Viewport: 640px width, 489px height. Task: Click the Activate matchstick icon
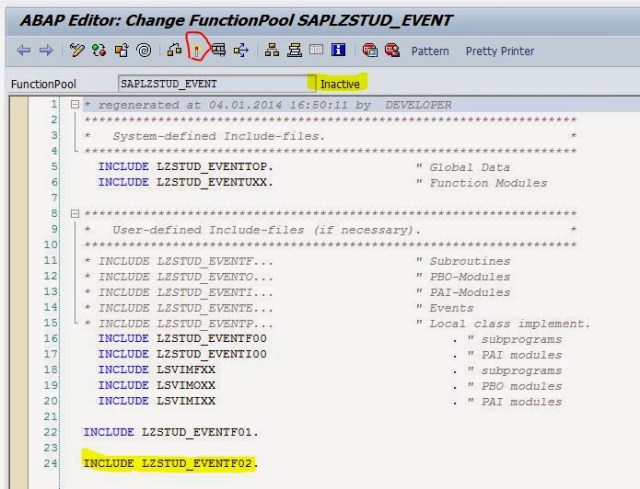[x=196, y=51]
